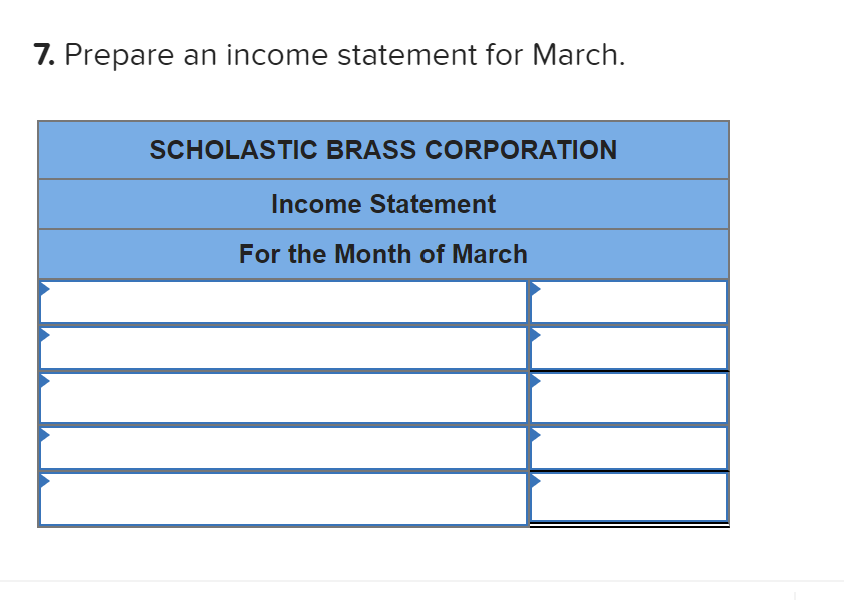The width and height of the screenshot is (844, 600).
Task: Open the dropdown in the first amount cell
Action: pos(536,288)
